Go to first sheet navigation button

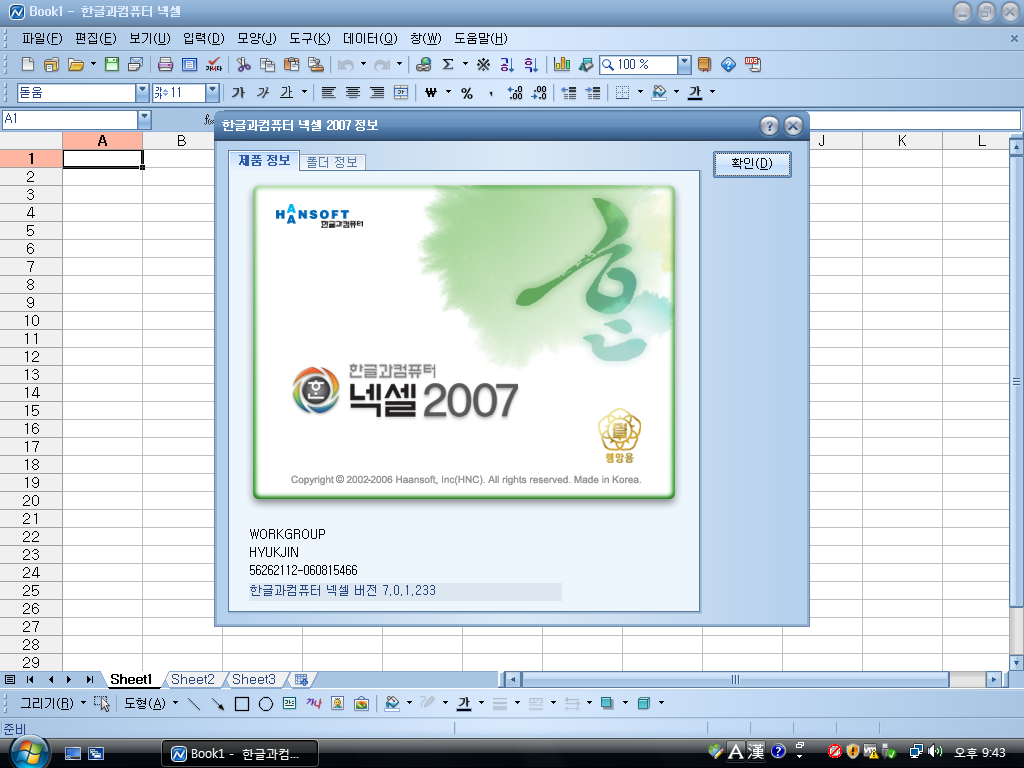[x=30, y=679]
